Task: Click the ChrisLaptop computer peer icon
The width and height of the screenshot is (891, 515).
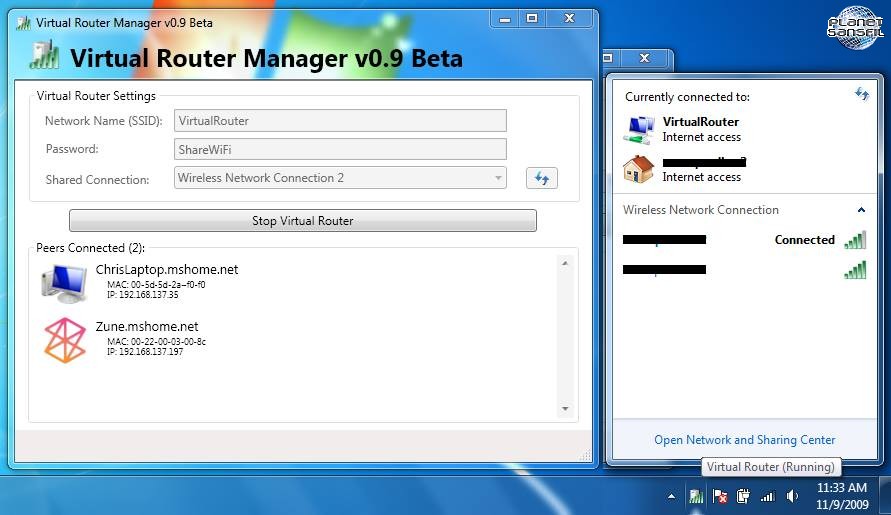Action: [64, 283]
